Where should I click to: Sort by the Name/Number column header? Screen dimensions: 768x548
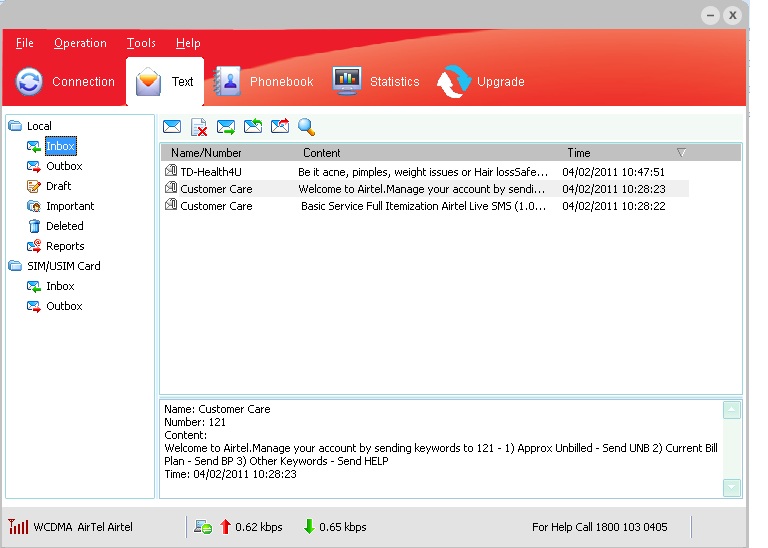point(206,153)
